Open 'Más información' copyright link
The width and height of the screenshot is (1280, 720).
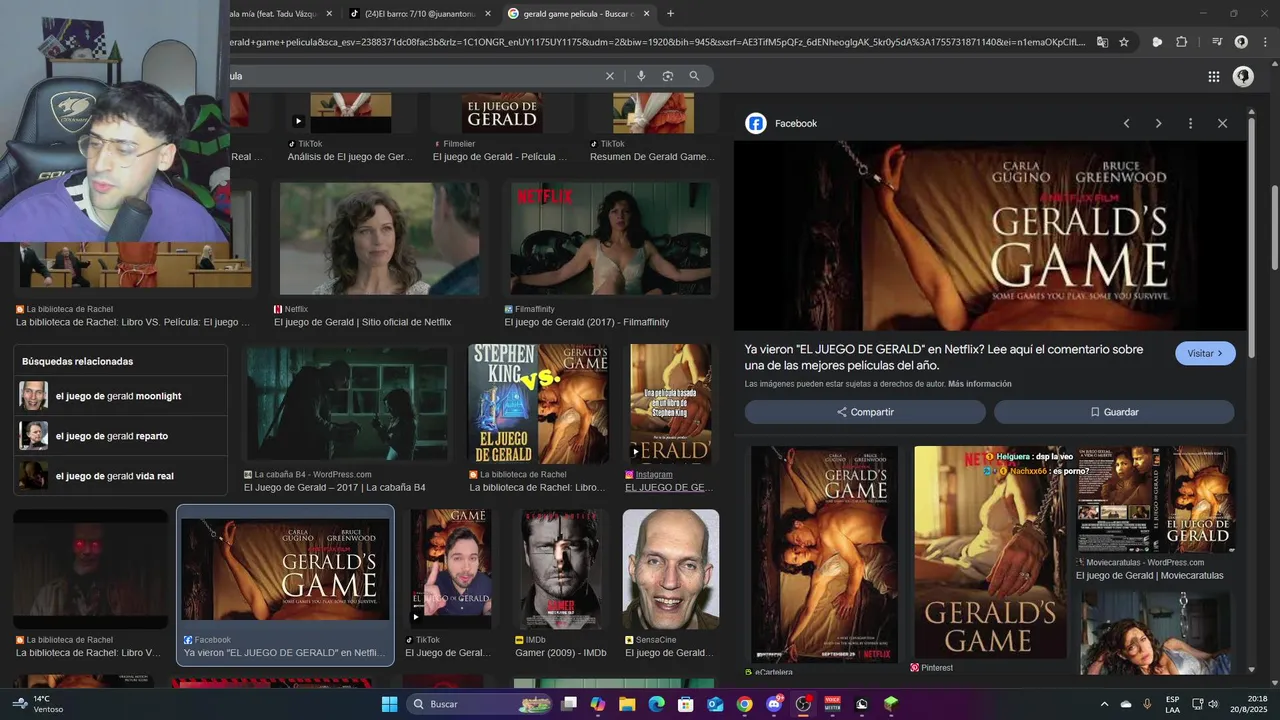979,384
